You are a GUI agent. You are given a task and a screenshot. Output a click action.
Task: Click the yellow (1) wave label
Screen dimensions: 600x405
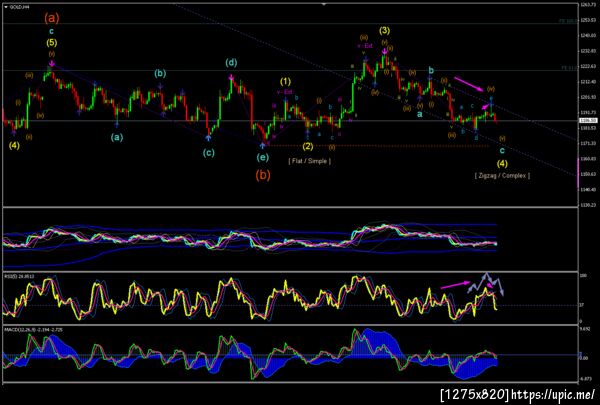click(x=285, y=81)
